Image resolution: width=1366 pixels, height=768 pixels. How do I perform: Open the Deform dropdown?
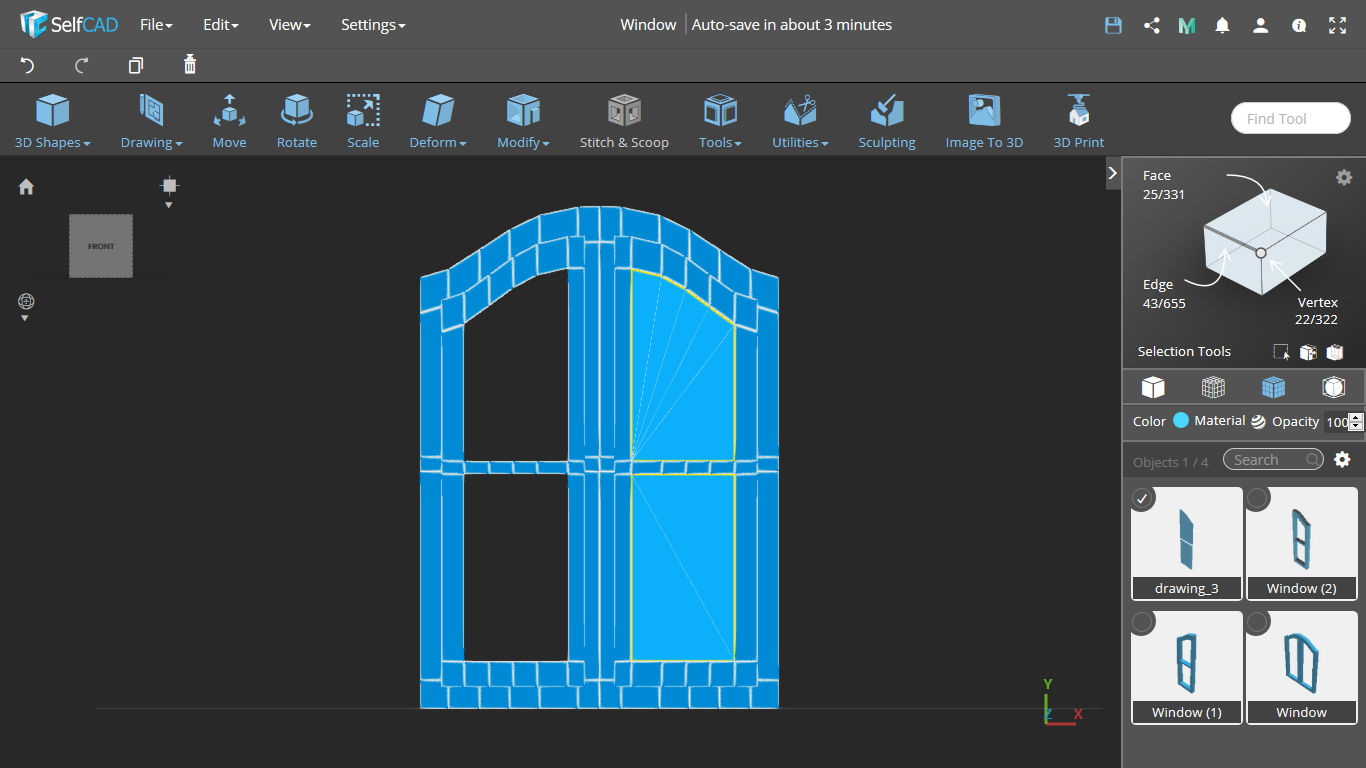pos(438,121)
